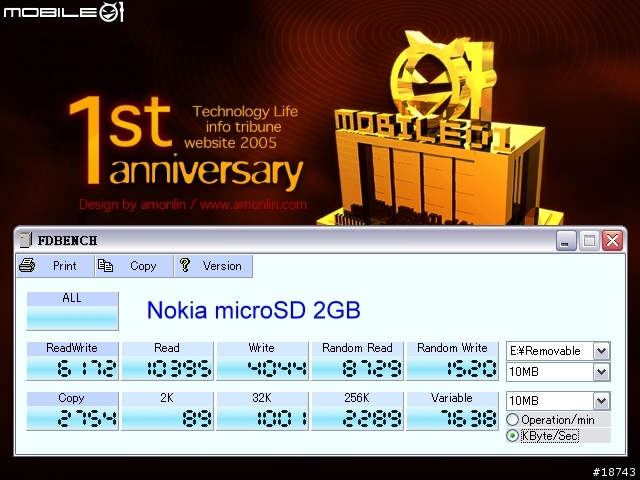Click the FDBENCH title bar app icon
This screenshot has width=640, height=480.
point(26,240)
